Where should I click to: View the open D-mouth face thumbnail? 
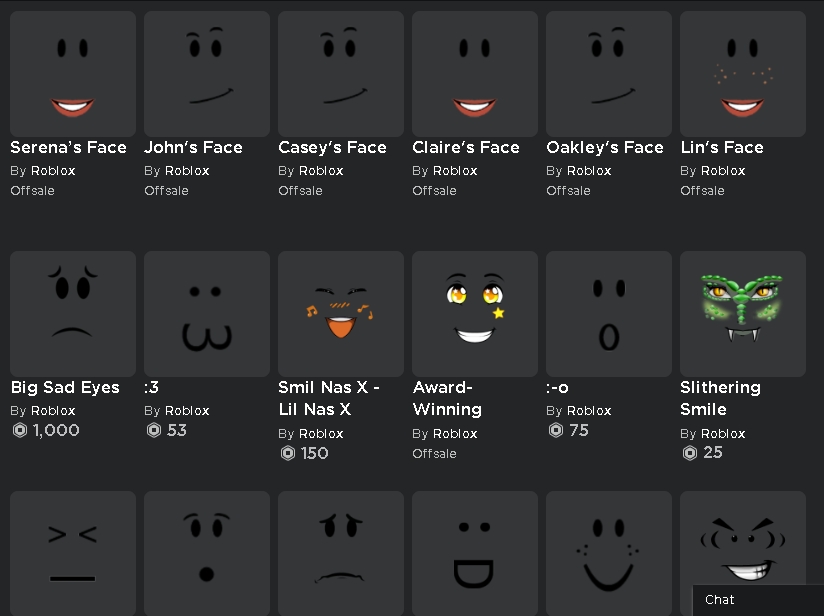click(475, 553)
